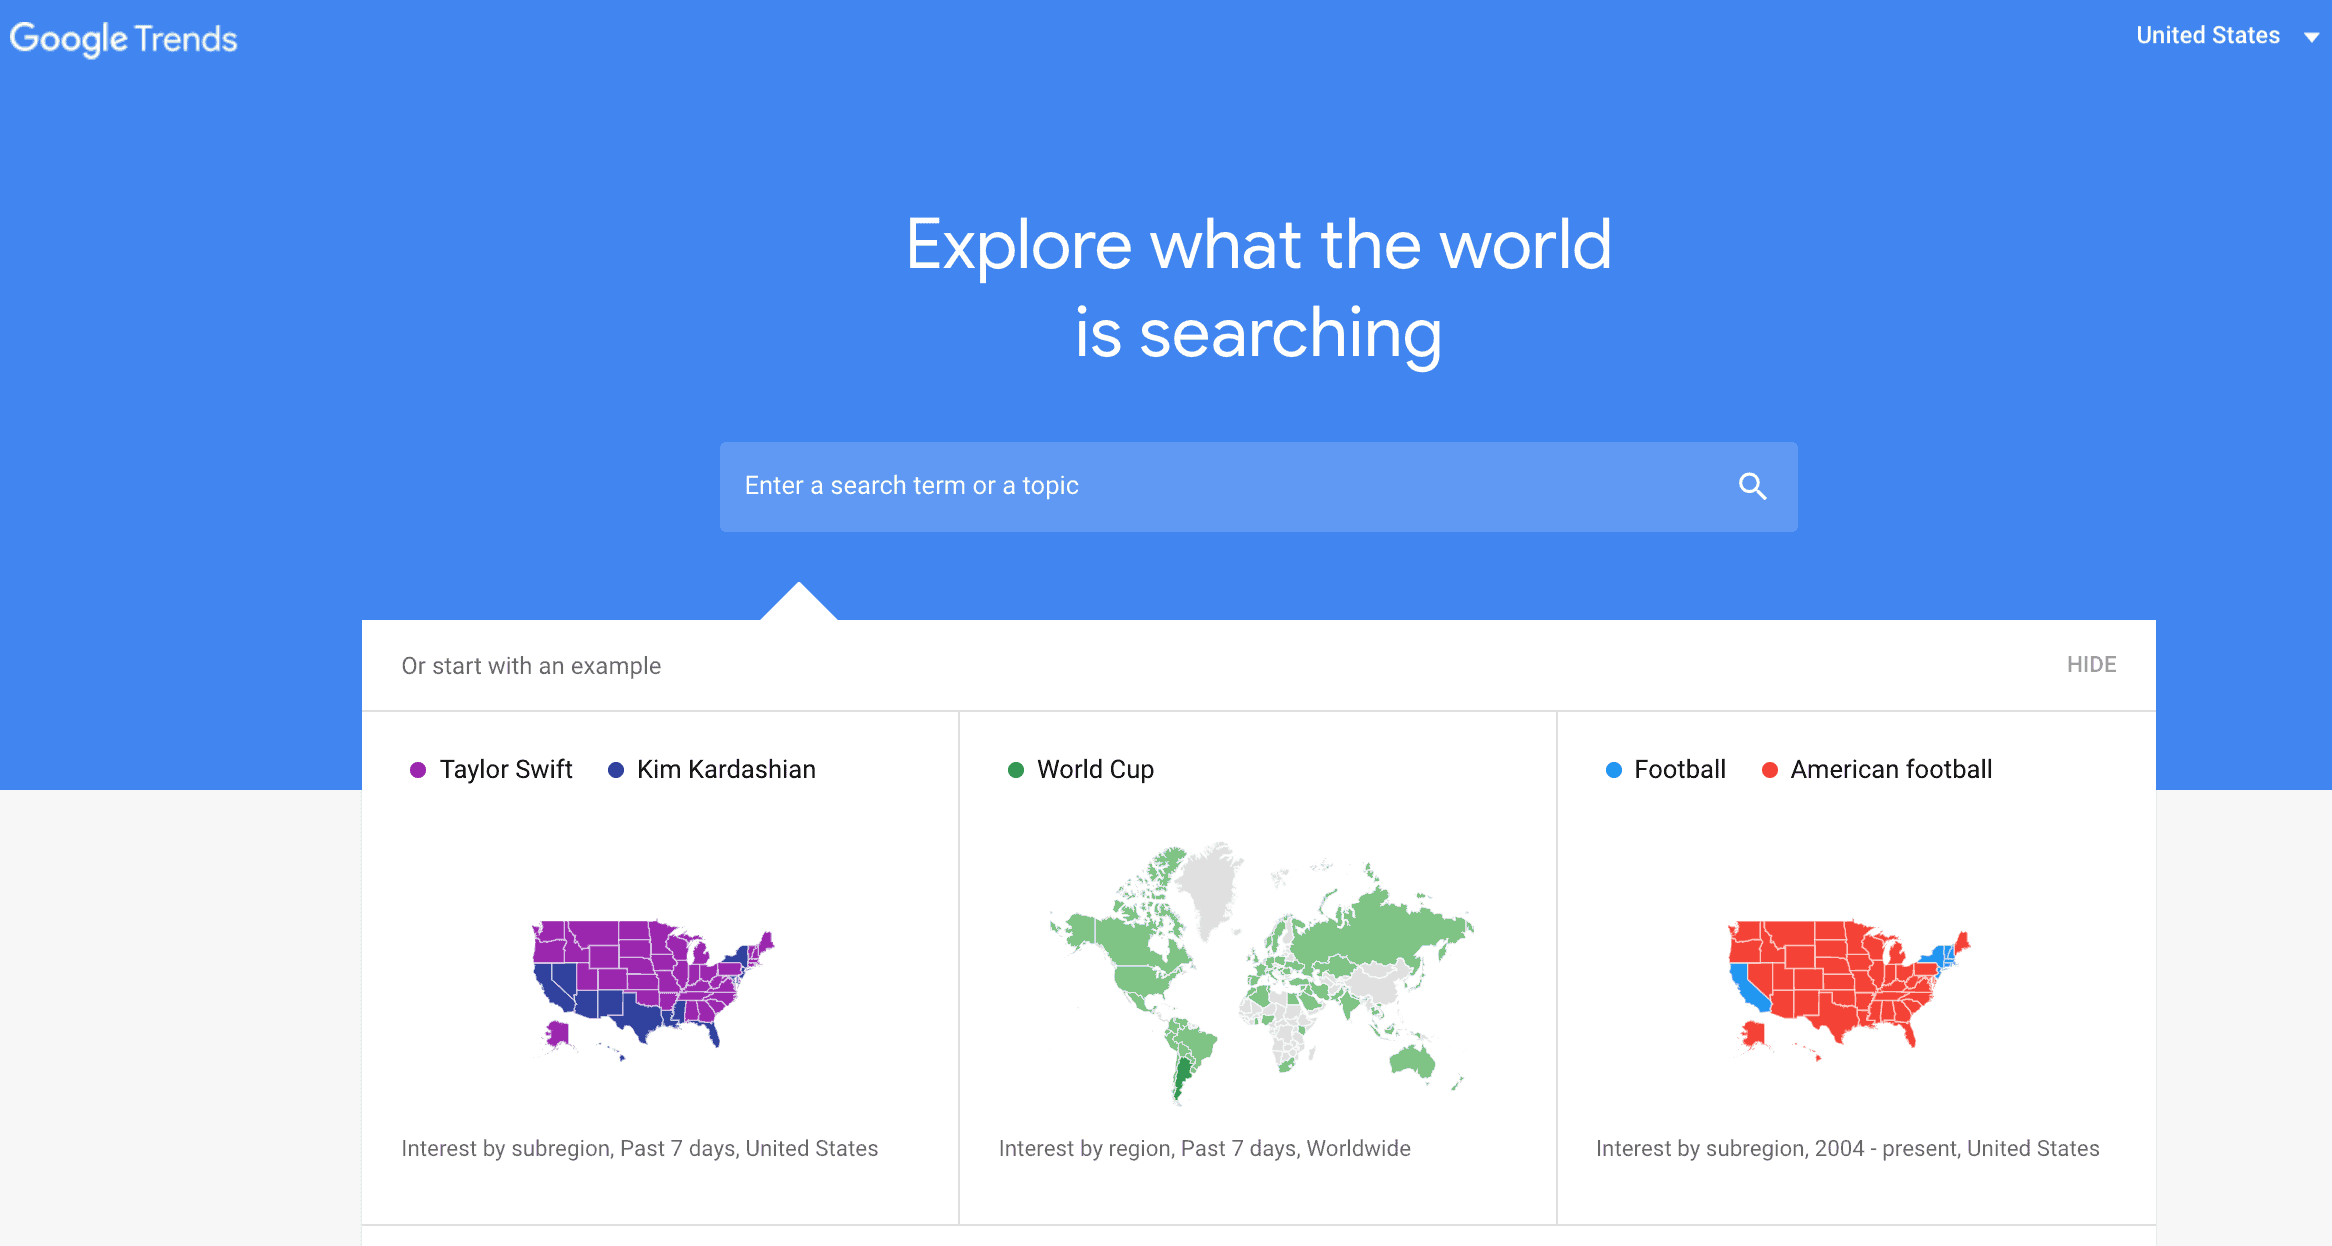Select the Taylor Swift term label

tap(506, 769)
